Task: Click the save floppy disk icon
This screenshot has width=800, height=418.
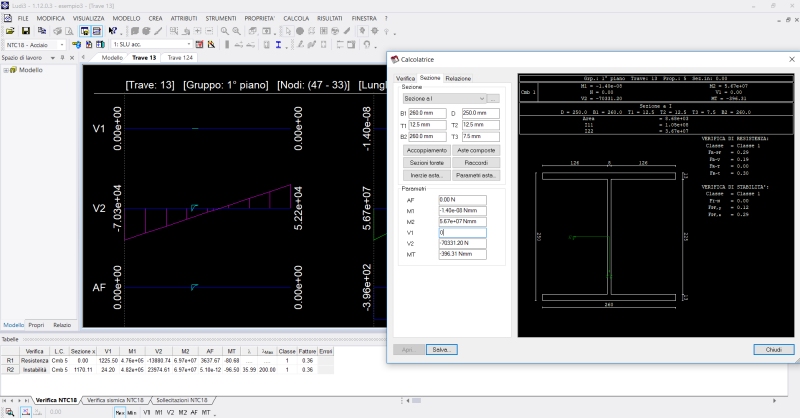Action: pos(26,31)
